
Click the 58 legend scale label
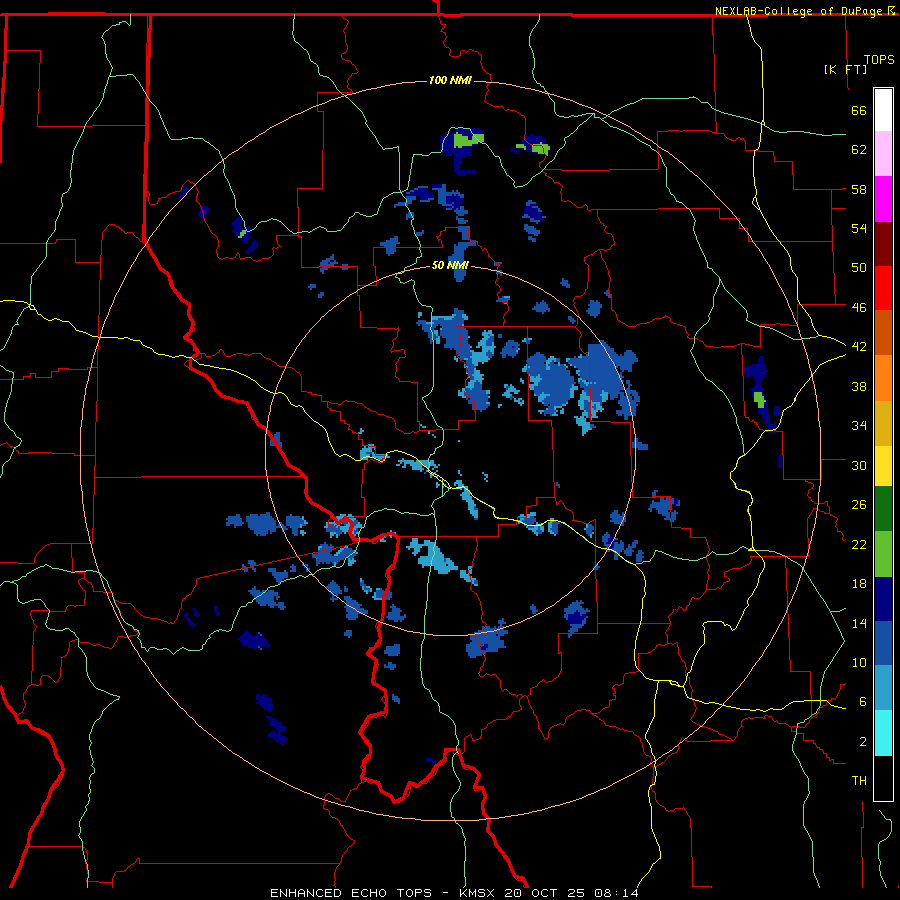pos(859,189)
